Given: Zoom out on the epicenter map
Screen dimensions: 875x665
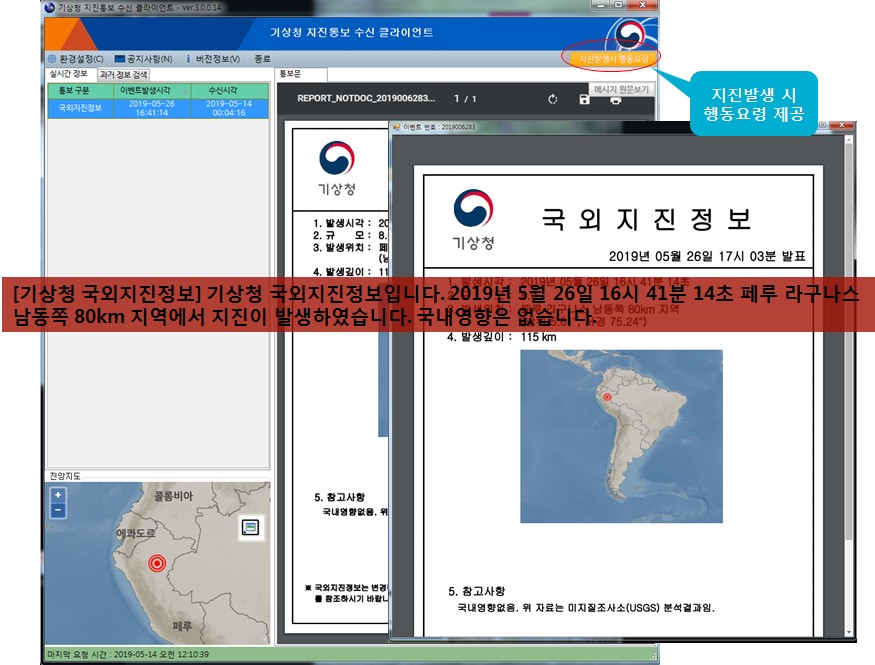Looking at the screenshot, I should coord(58,510).
